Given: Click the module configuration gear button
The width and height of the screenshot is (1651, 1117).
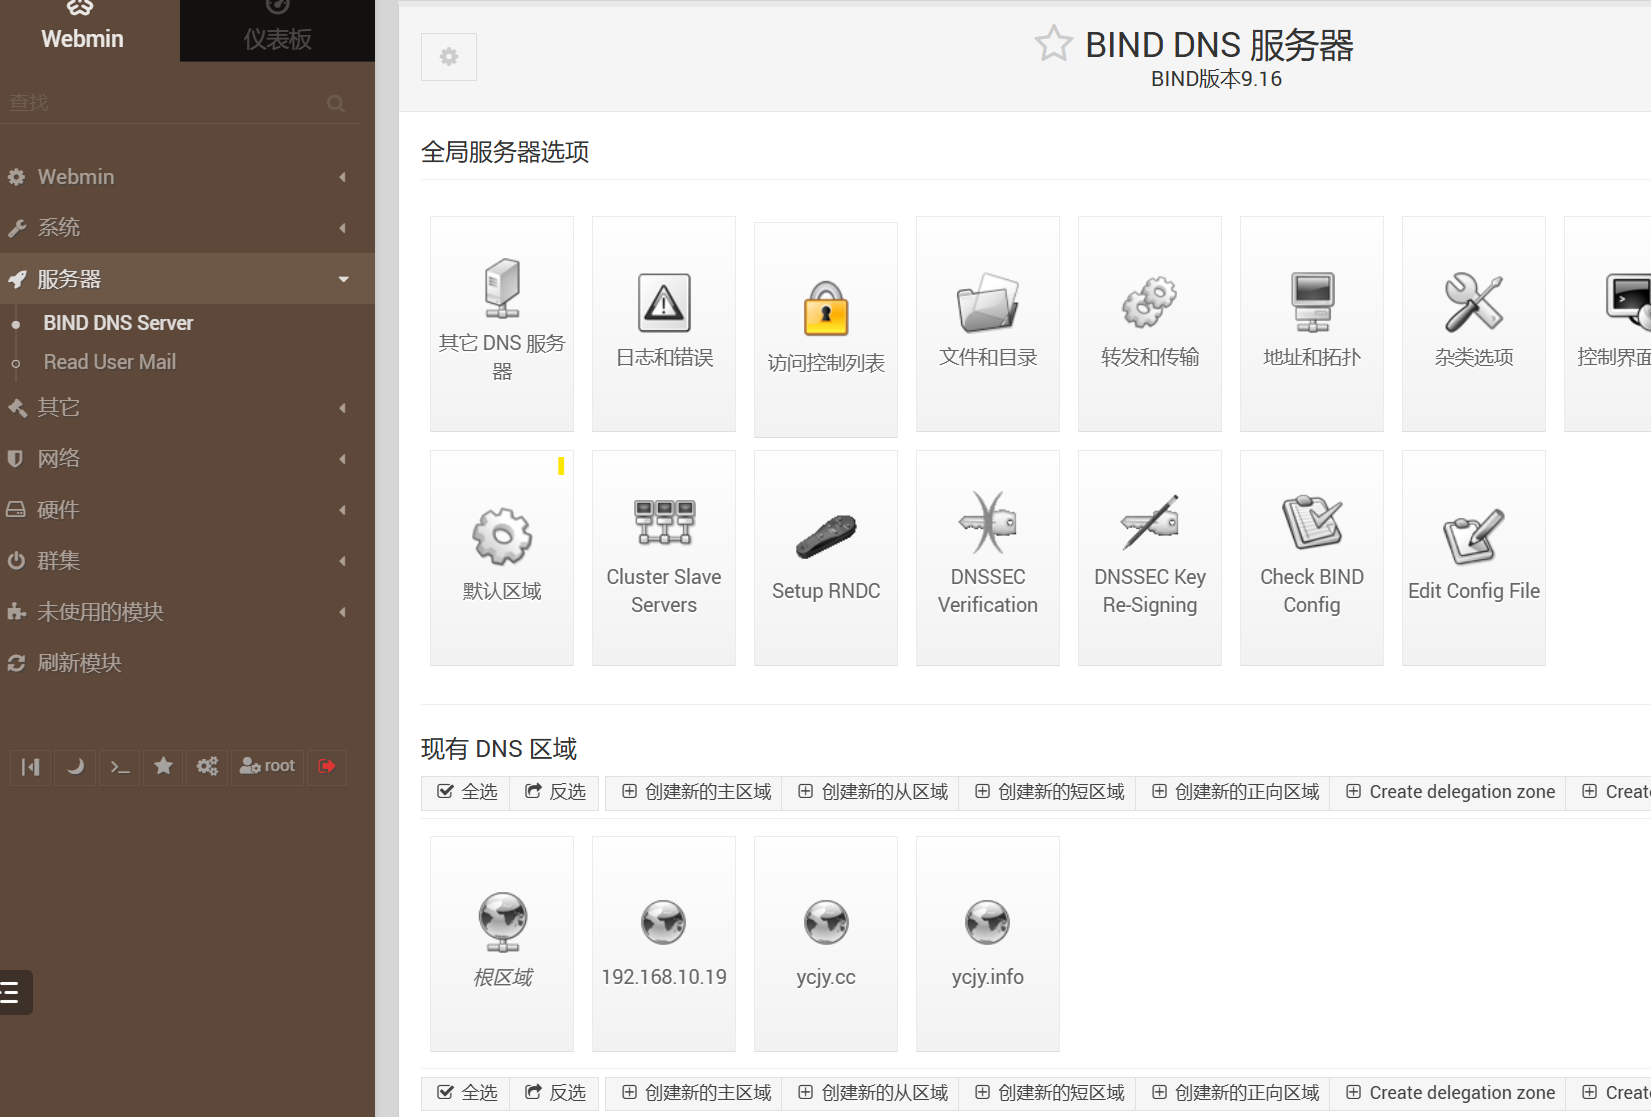Looking at the screenshot, I should point(449,57).
